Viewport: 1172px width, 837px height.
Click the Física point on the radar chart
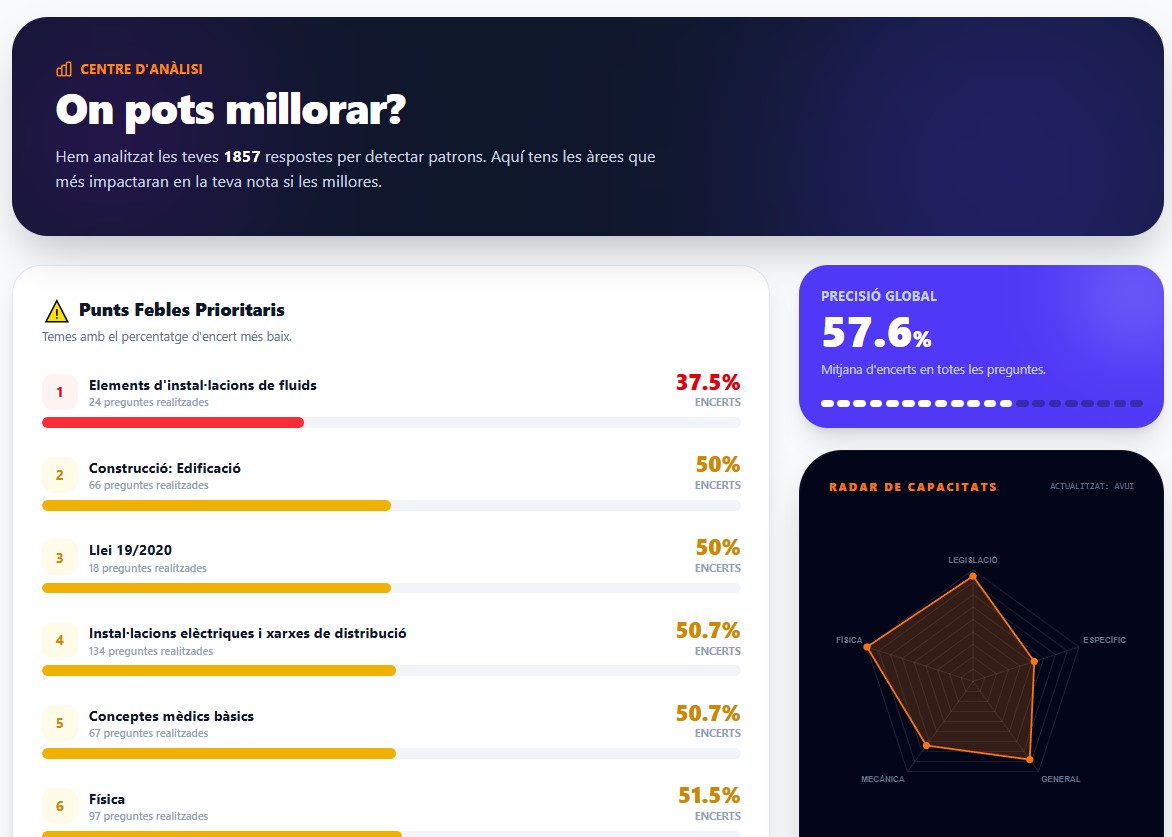(867, 649)
